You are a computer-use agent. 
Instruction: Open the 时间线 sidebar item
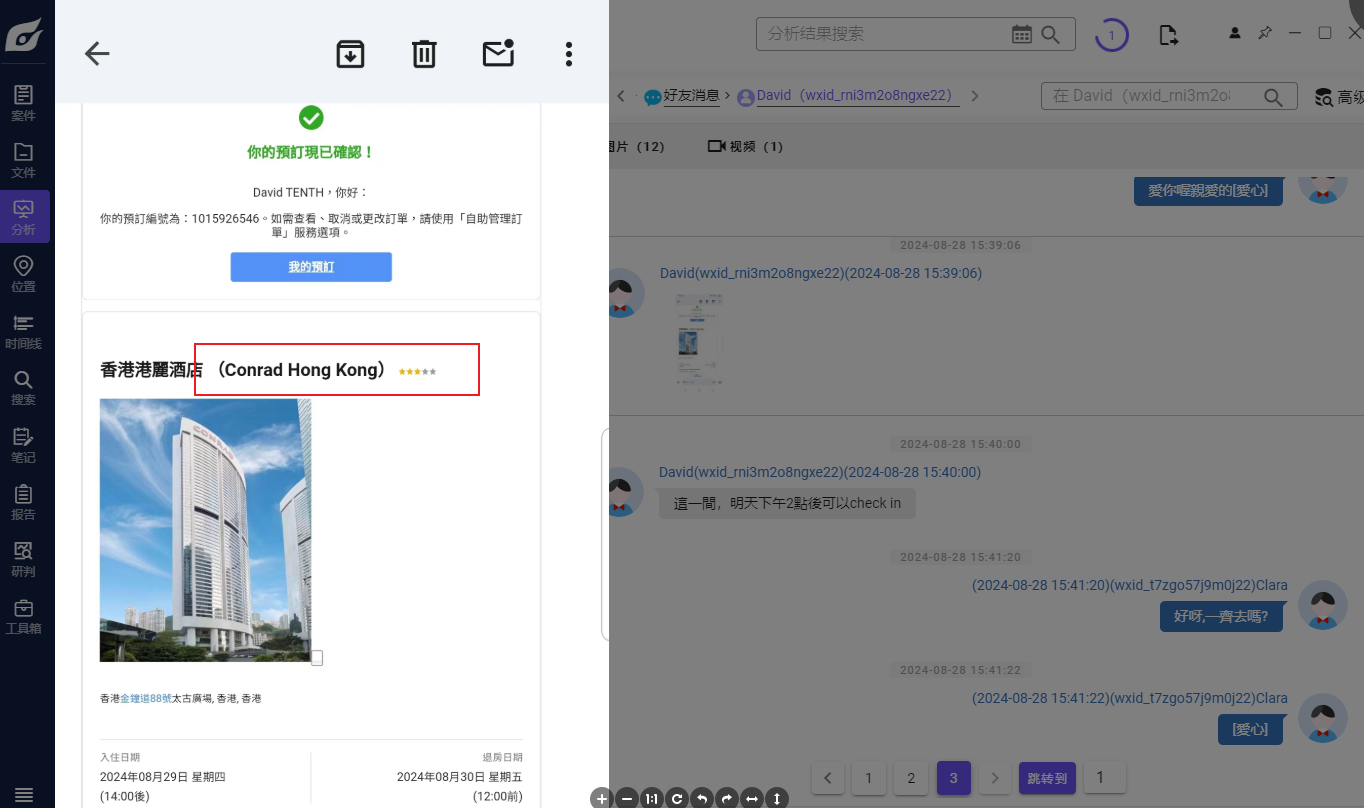[23, 331]
